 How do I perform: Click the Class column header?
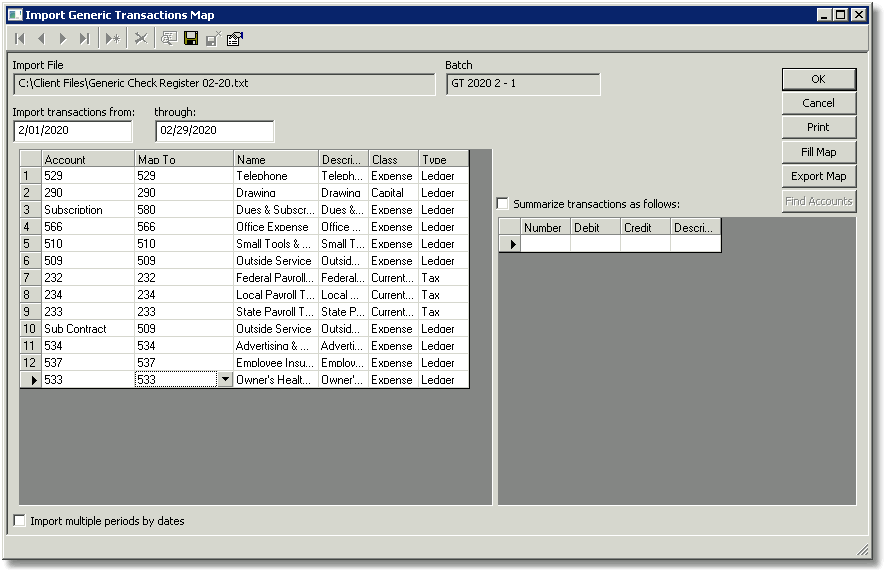tap(394, 159)
